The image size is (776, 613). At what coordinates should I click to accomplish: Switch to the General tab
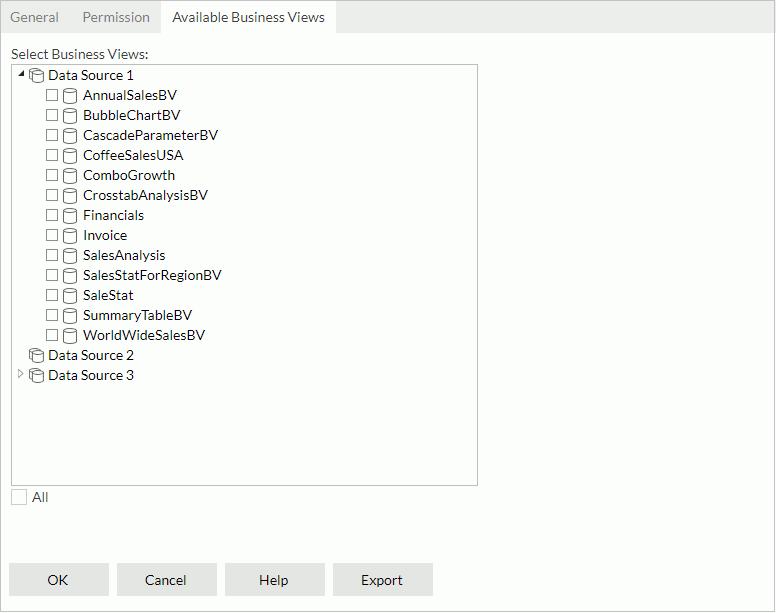tap(34, 17)
